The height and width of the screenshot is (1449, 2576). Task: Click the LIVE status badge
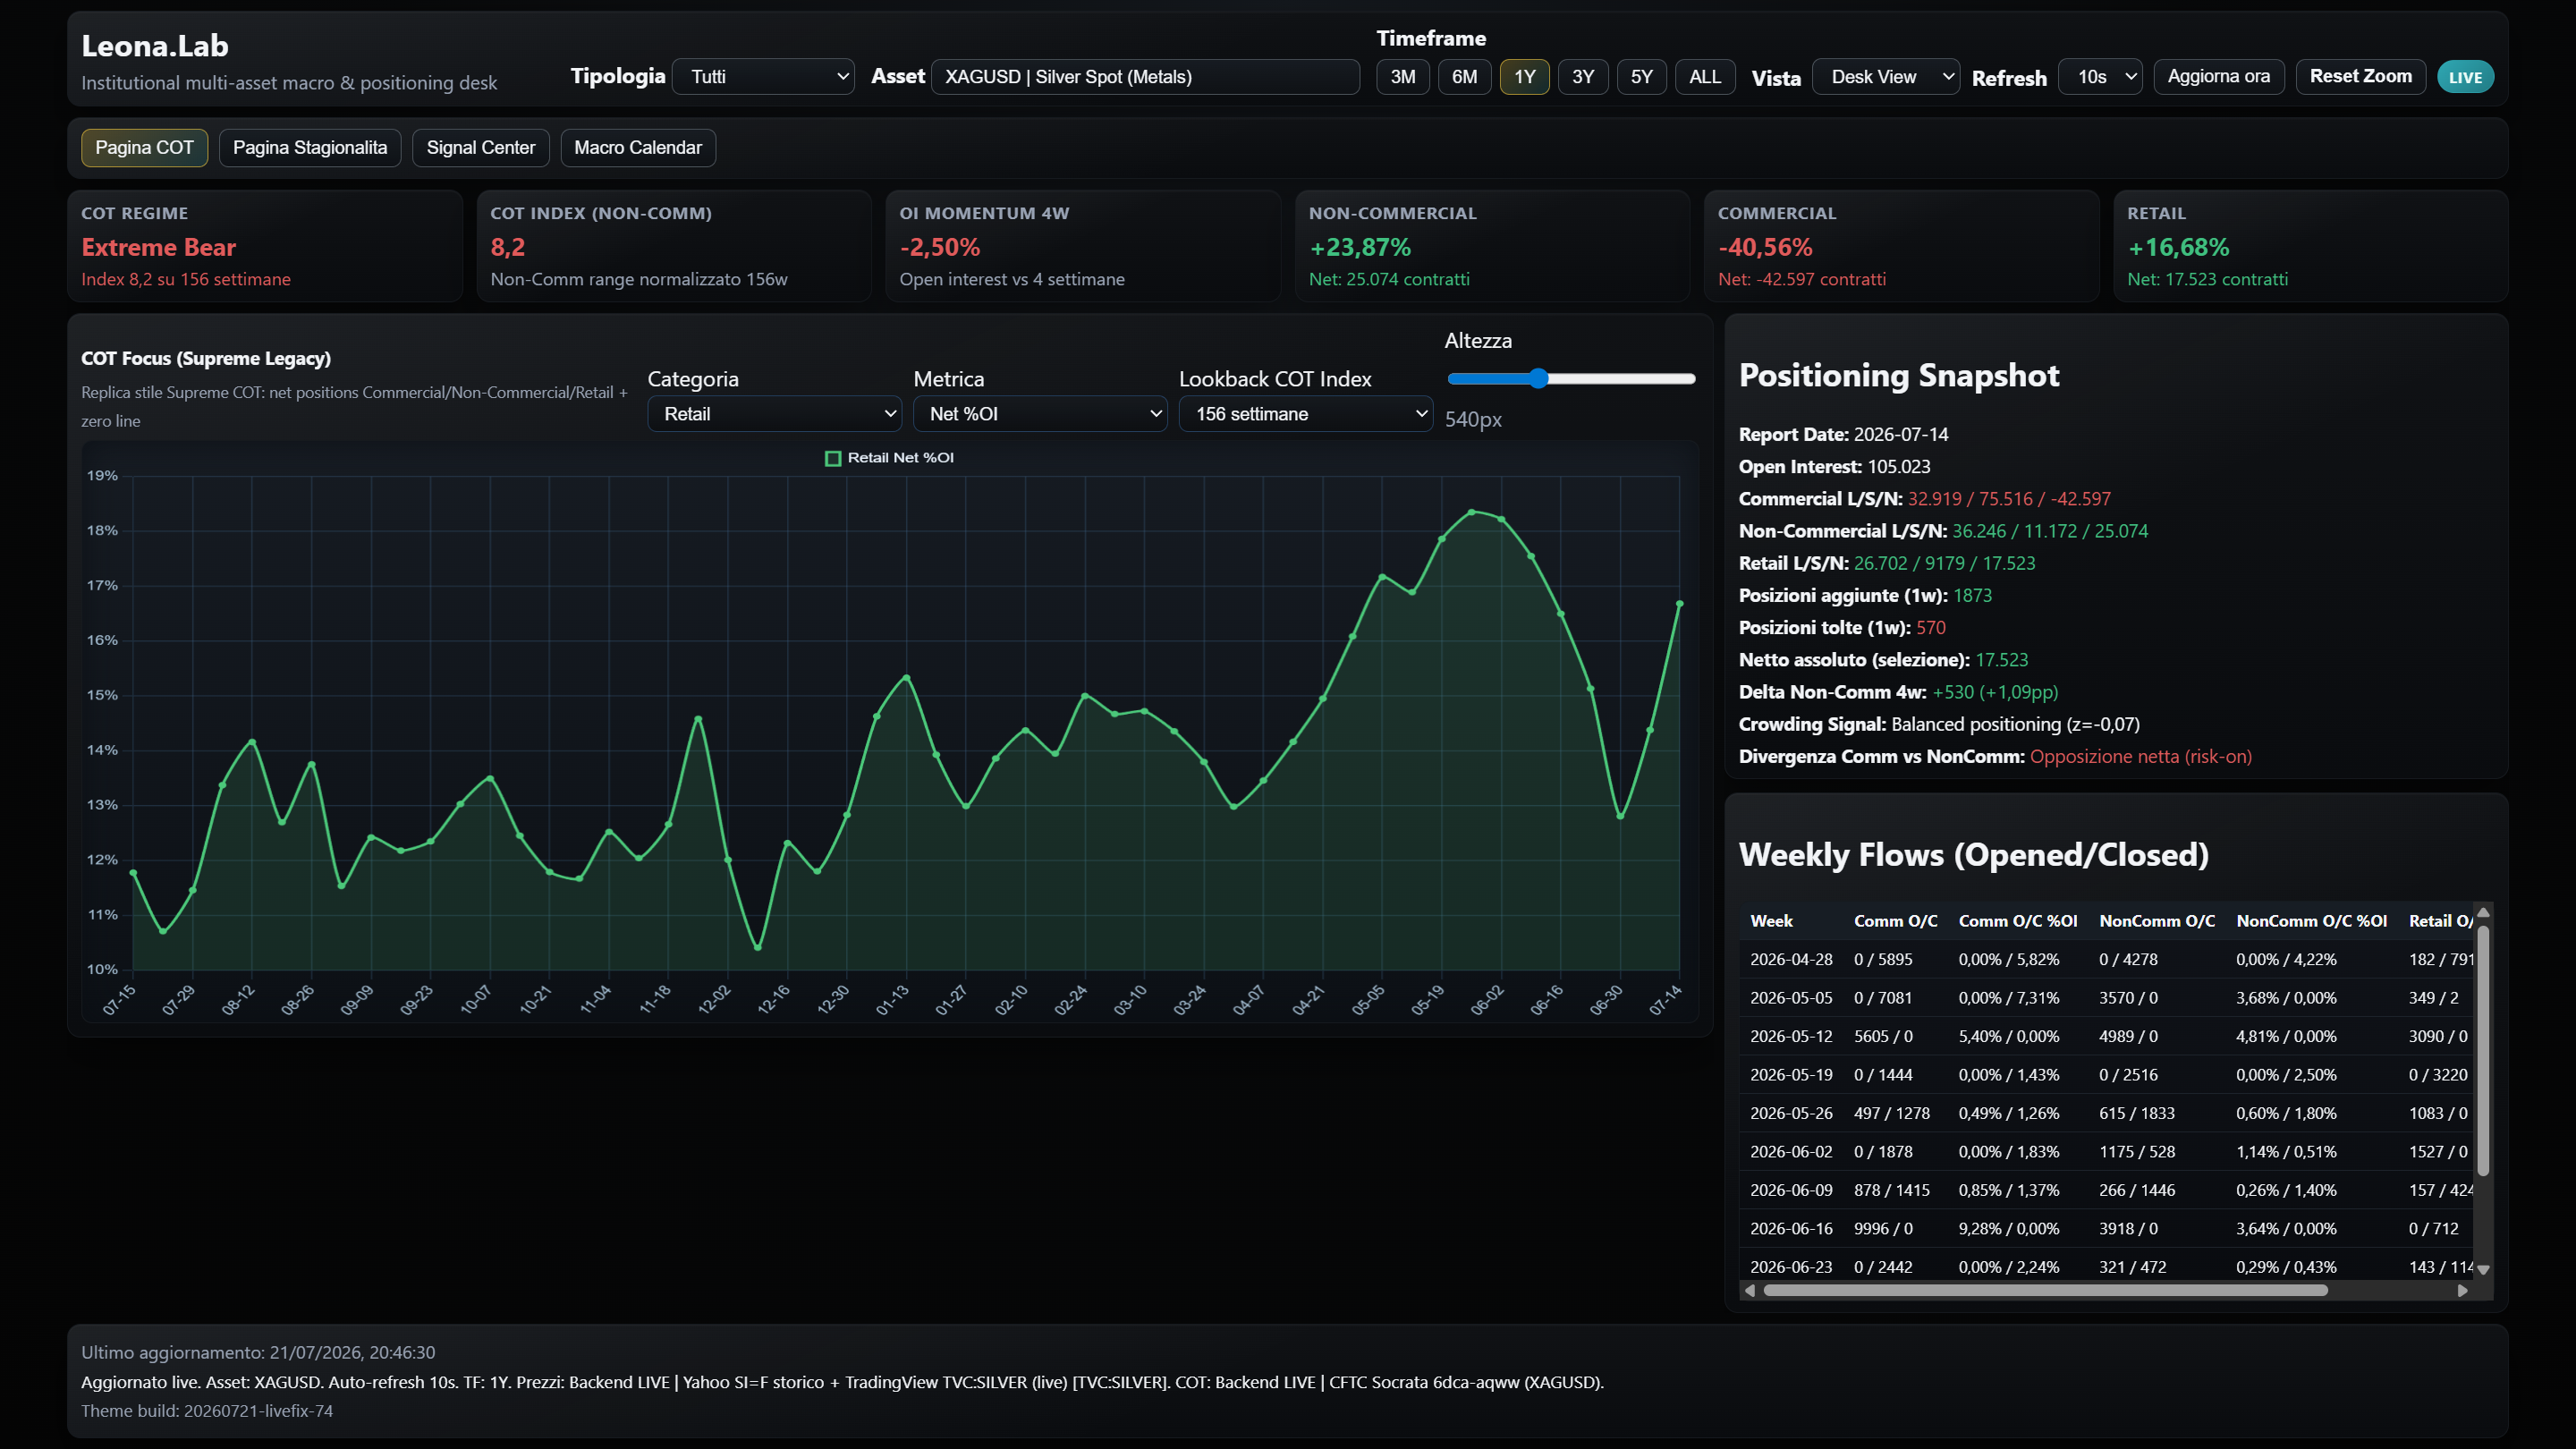coord(2464,77)
